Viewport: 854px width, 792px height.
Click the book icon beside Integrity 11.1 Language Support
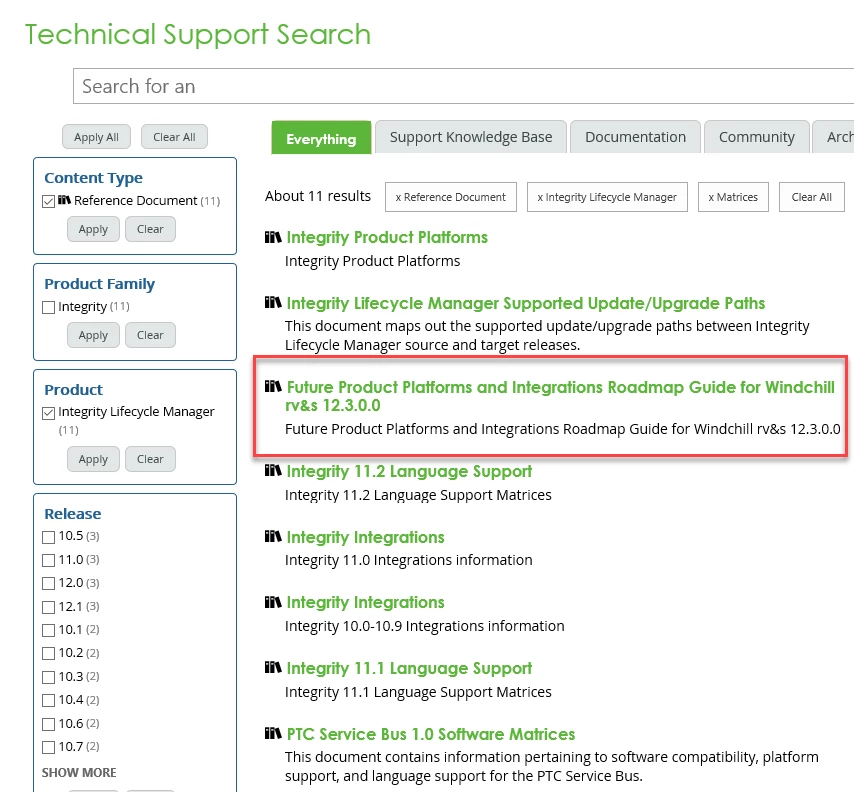[x=273, y=667]
